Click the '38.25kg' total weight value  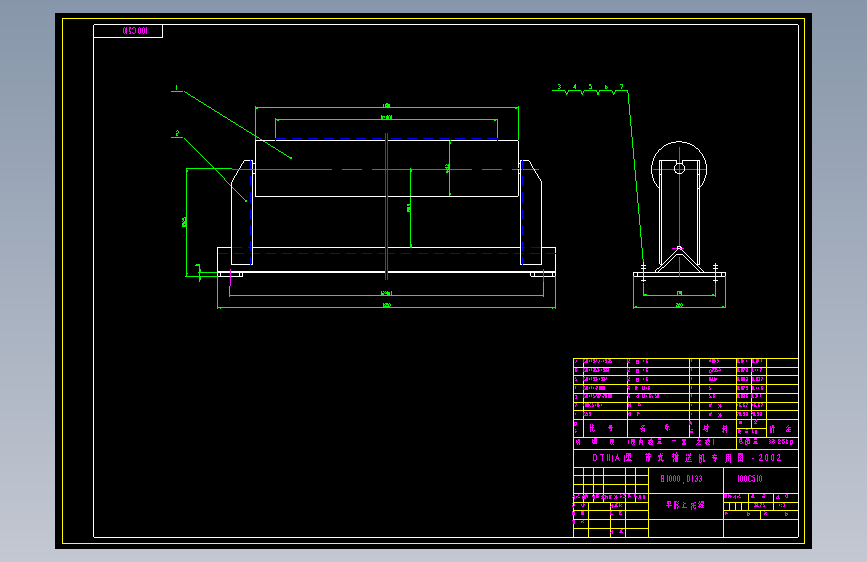(x=780, y=442)
